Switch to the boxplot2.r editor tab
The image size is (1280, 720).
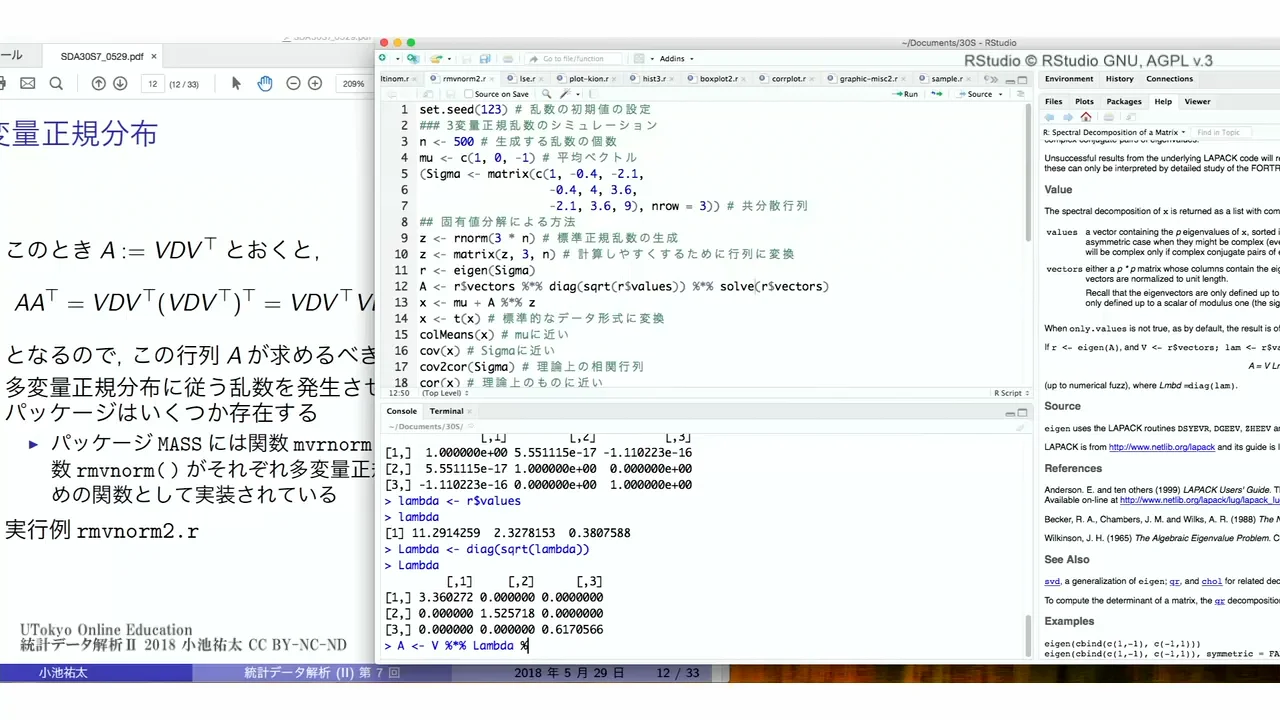click(x=719, y=79)
